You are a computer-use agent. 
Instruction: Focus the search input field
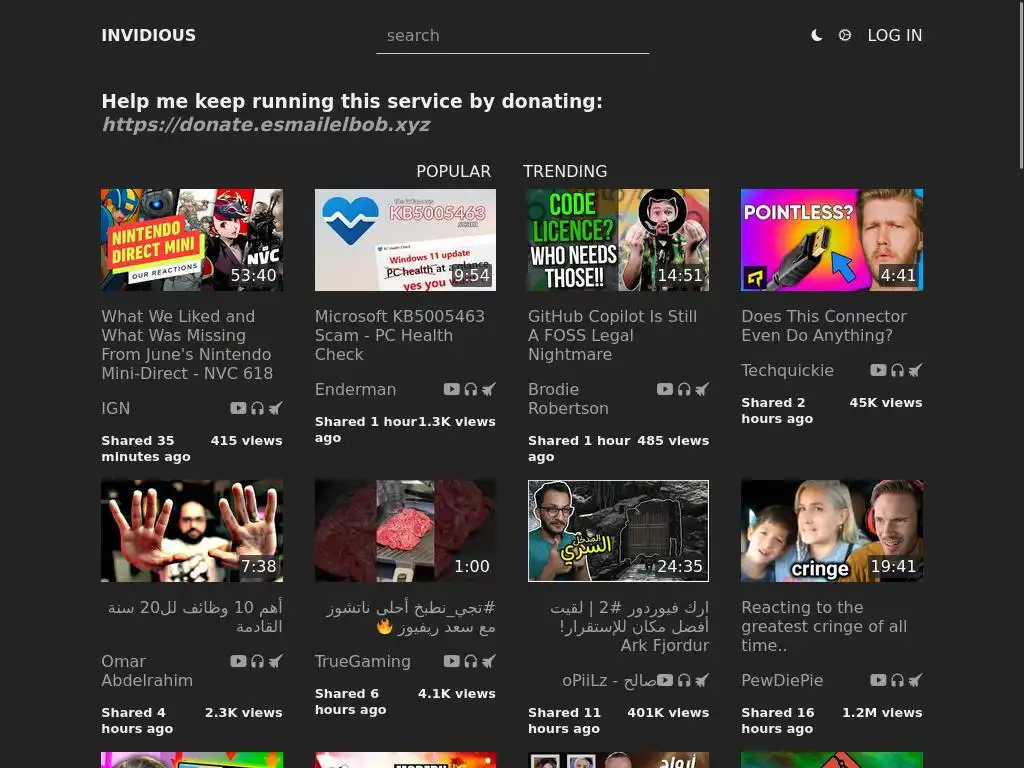point(513,36)
